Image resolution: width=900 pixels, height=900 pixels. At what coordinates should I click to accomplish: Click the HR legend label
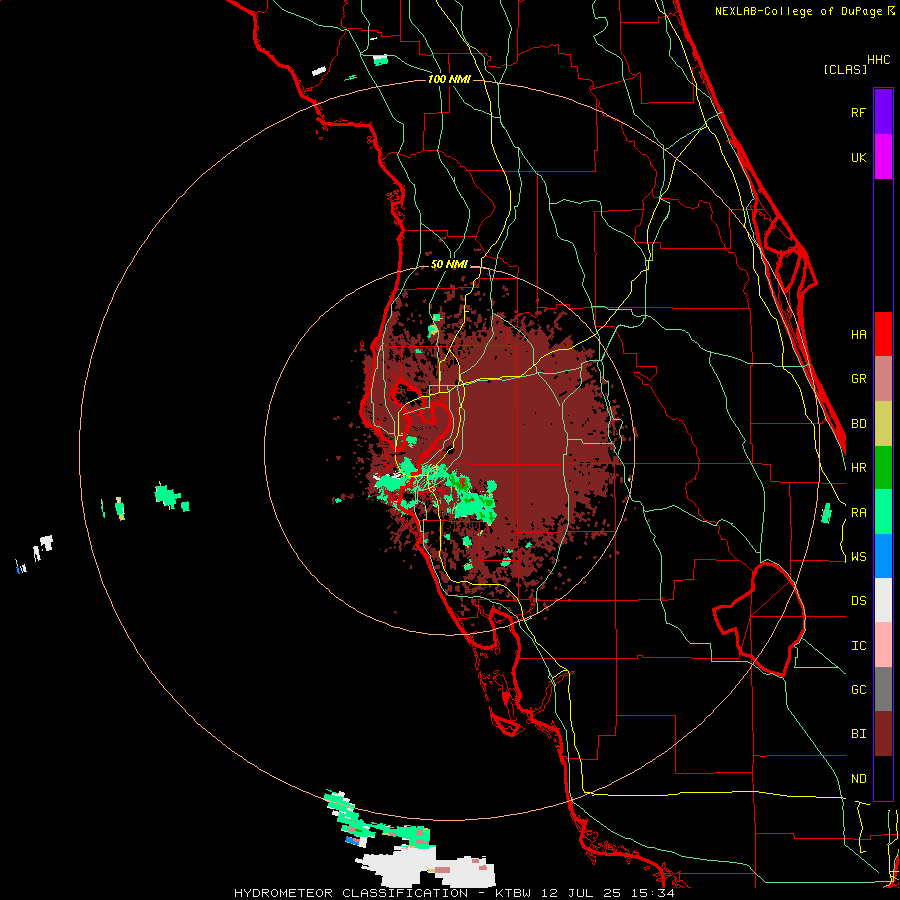(x=858, y=468)
